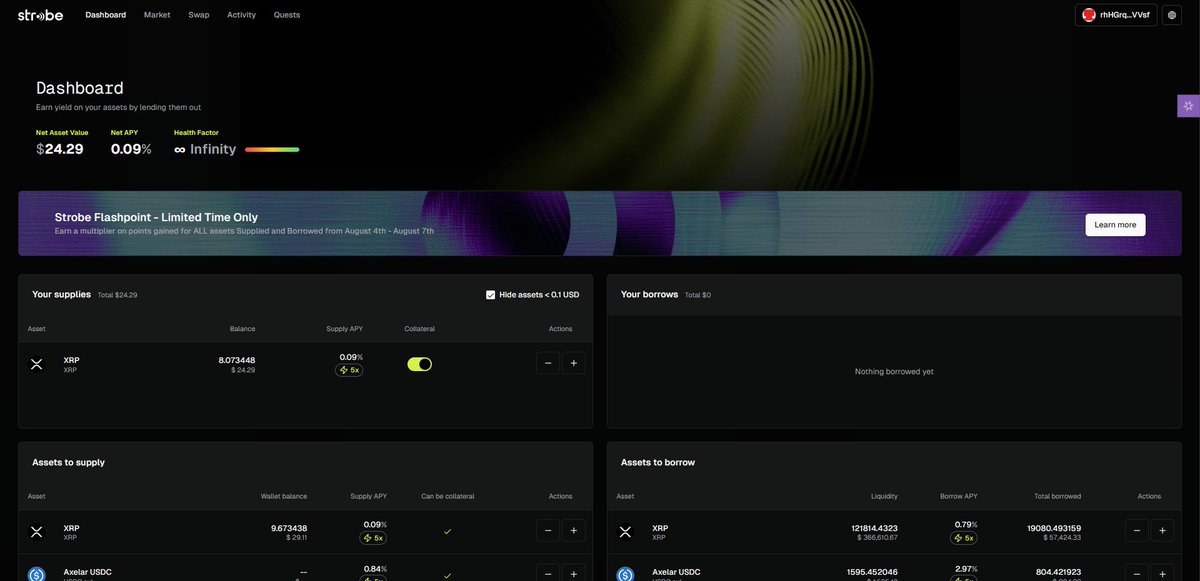Click Axelar USDC name in Assets to supply
Image resolution: width=1200 pixels, height=581 pixels.
tap(88, 572)
